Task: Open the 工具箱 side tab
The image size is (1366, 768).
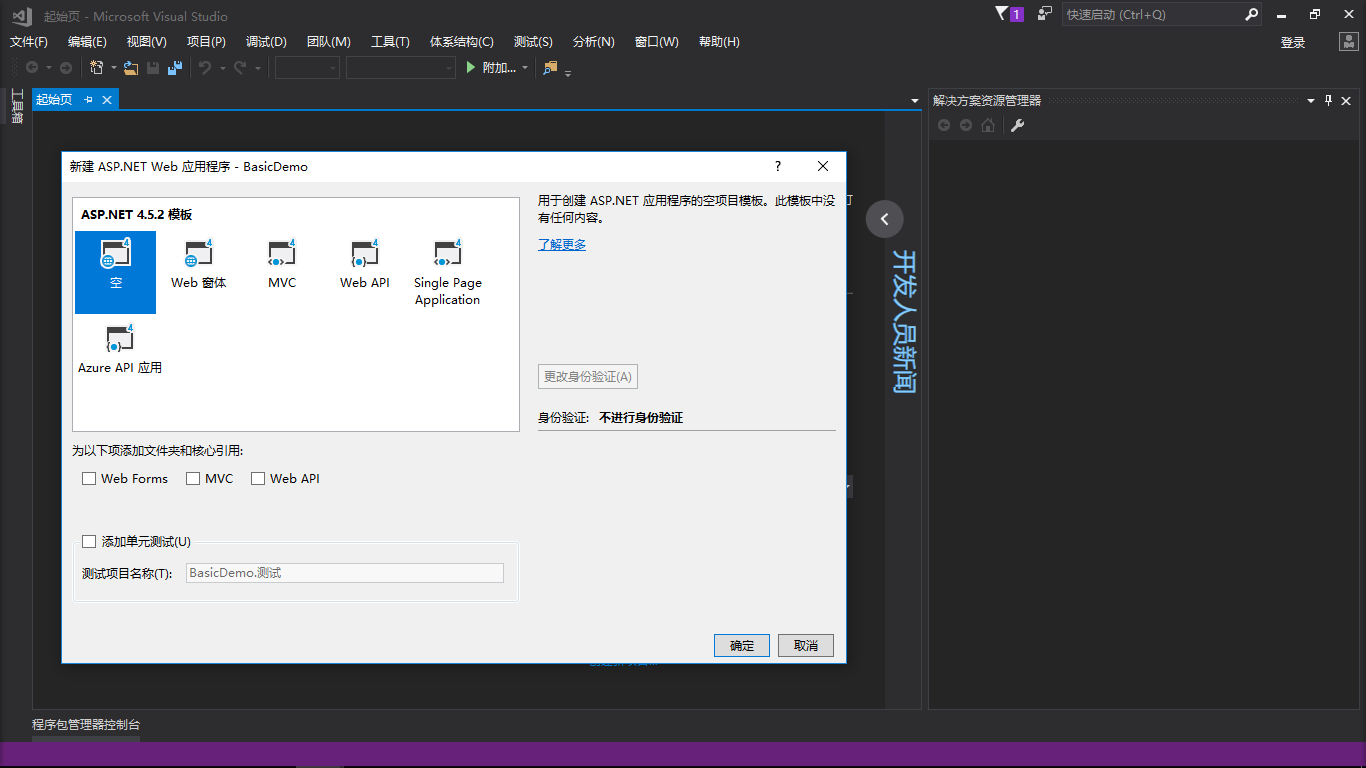Action: pyautogui.click(x=16, y=107)
